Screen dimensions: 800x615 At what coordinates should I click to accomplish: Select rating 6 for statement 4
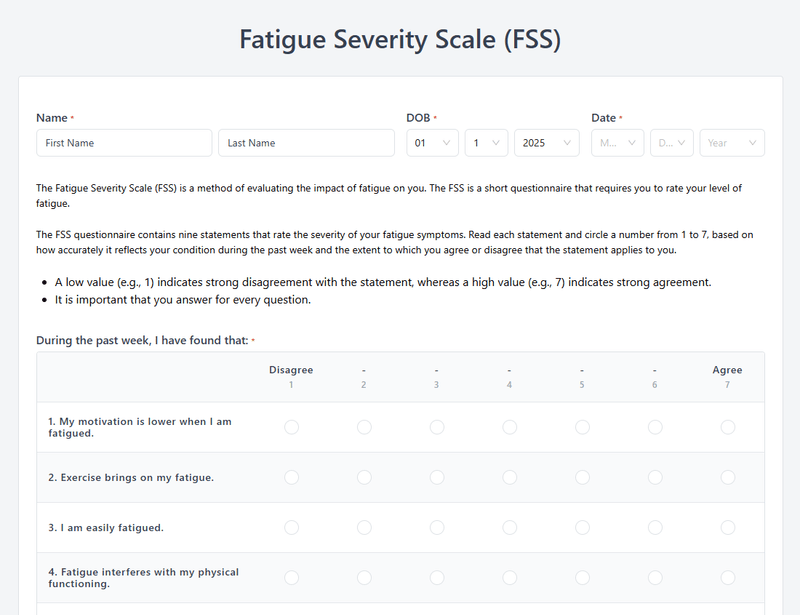coord(655,578)
